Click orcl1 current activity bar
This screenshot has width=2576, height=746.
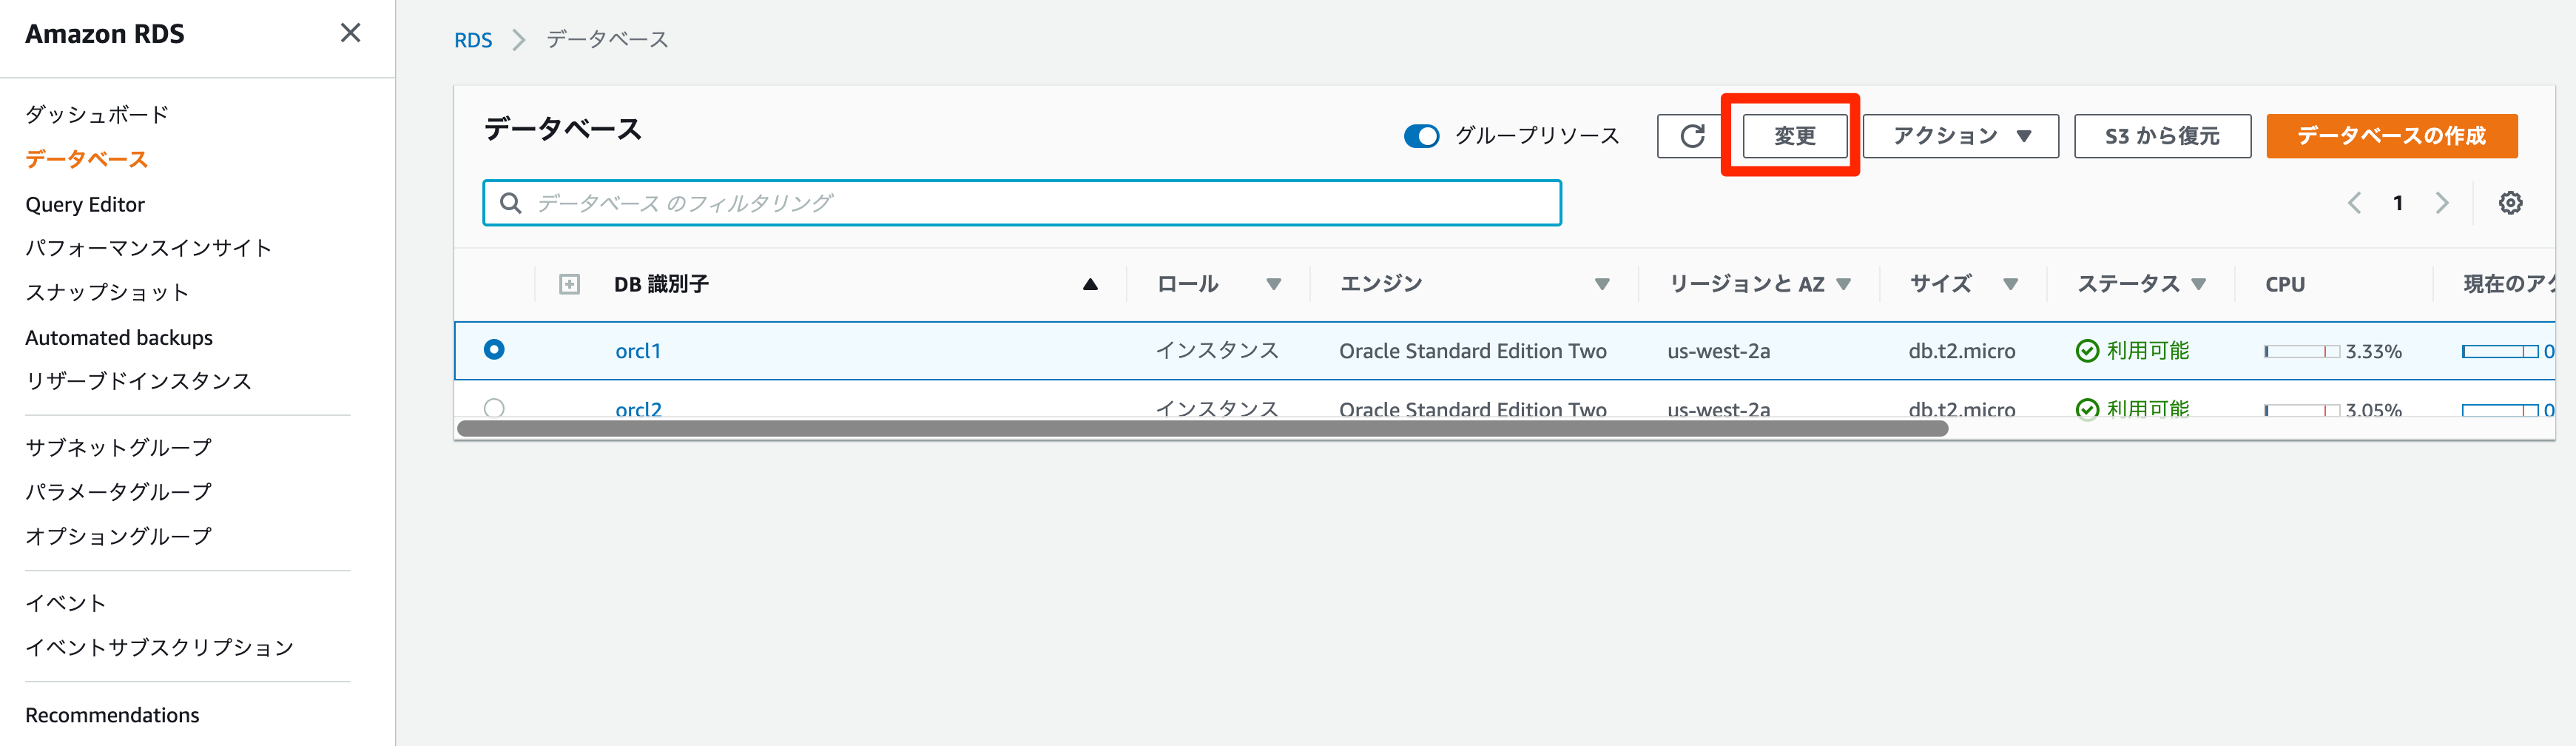[x=2500, y=351]
